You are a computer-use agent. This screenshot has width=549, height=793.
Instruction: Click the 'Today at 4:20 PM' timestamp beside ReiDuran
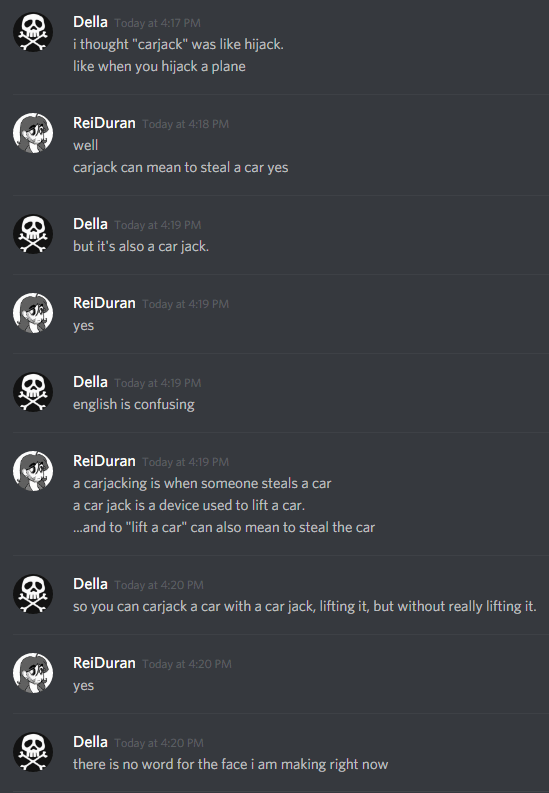[x=187, y=665]
